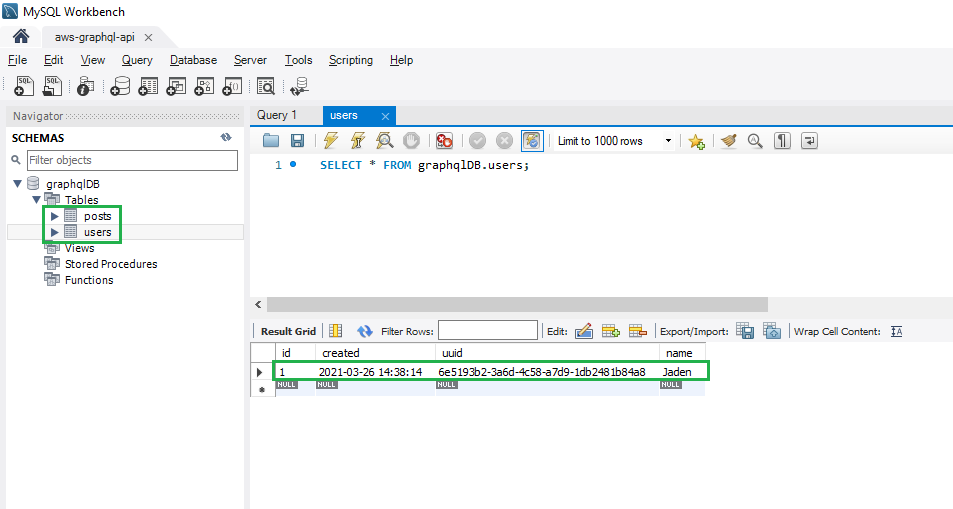Create a new SQL tab icon
The width and height of the screenshot is (953, 509).
click(24, 86)
